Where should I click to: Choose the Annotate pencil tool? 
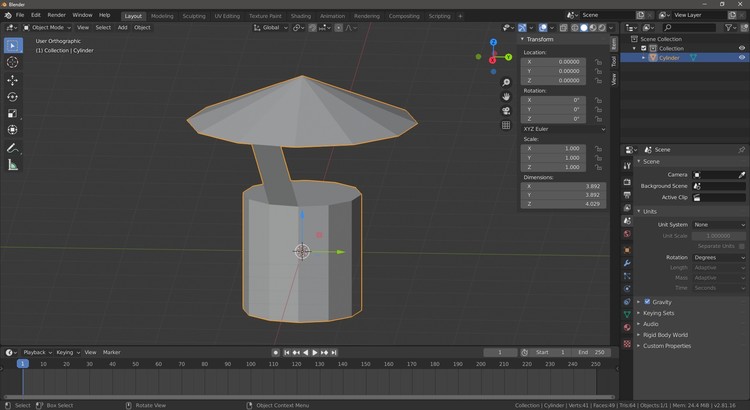[x=13, y=148]
